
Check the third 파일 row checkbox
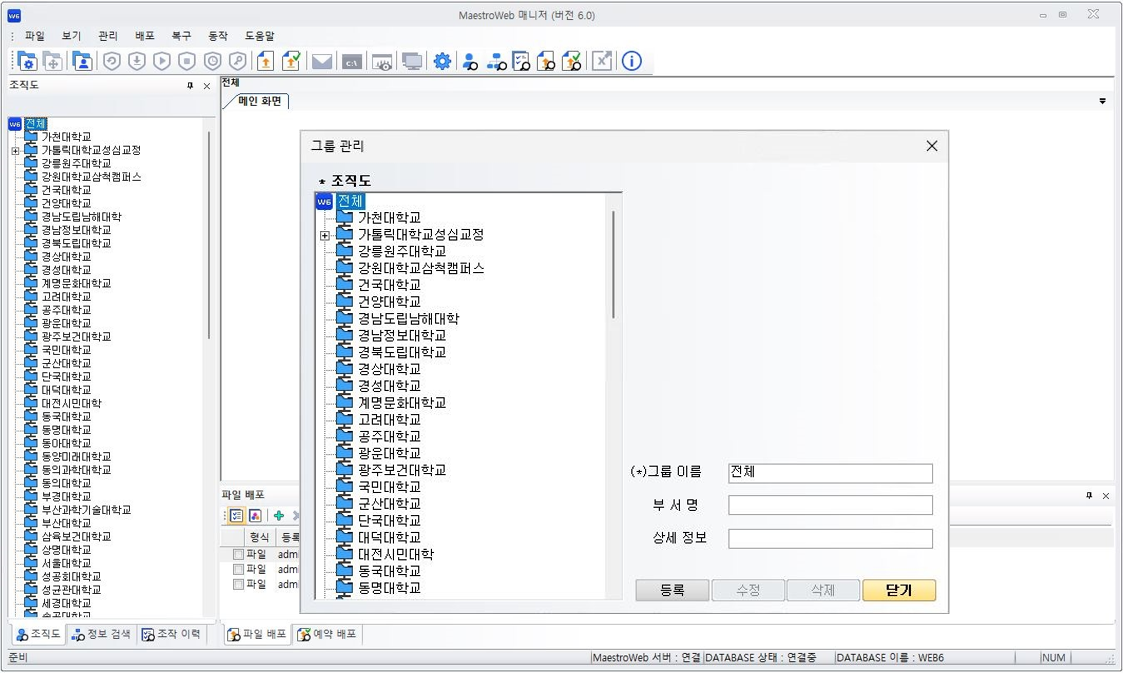238,584
